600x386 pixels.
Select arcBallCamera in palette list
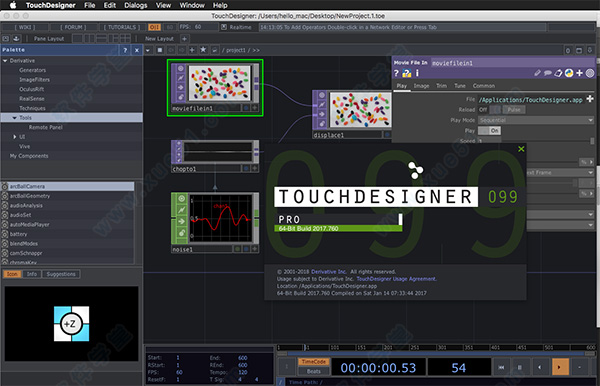pos(71,186)
